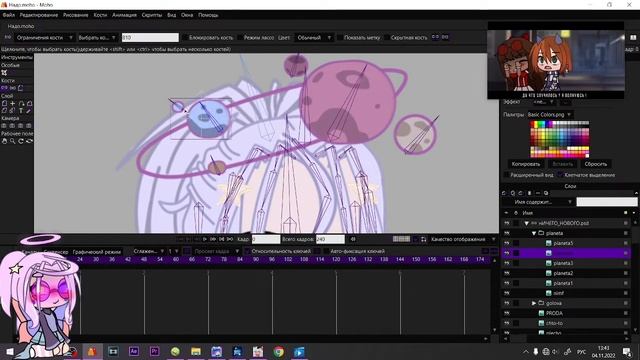The width and height of the screenshot is (640, 360).
Task: Select the Set Origin plus-shaped layer tool
Action: [13, 104]
